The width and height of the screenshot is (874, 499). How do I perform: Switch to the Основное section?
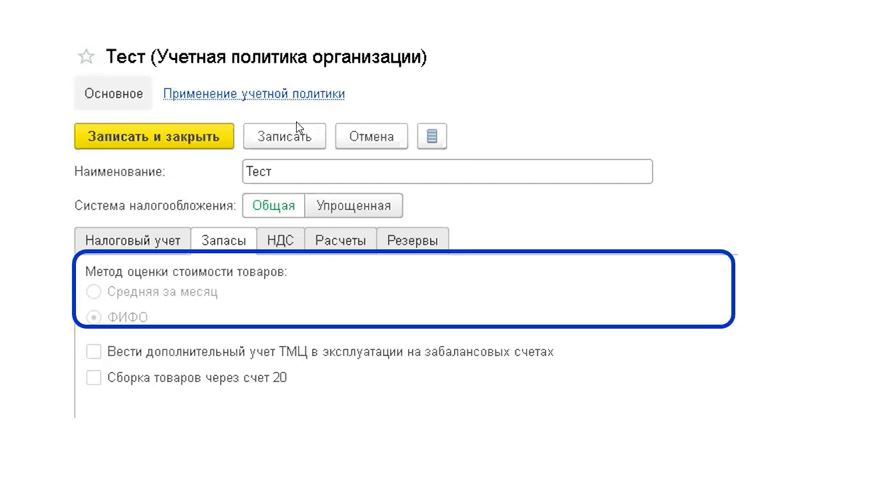113,93
